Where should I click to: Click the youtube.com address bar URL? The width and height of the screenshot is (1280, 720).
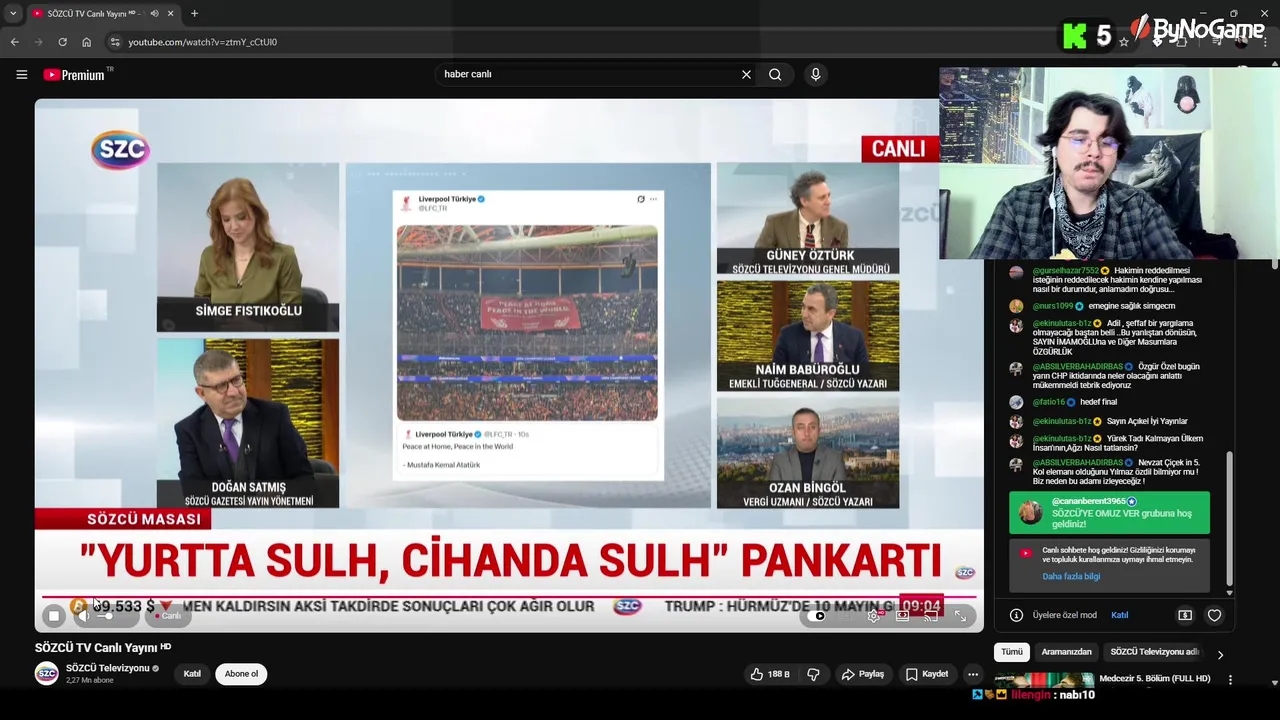click(202, 42)
